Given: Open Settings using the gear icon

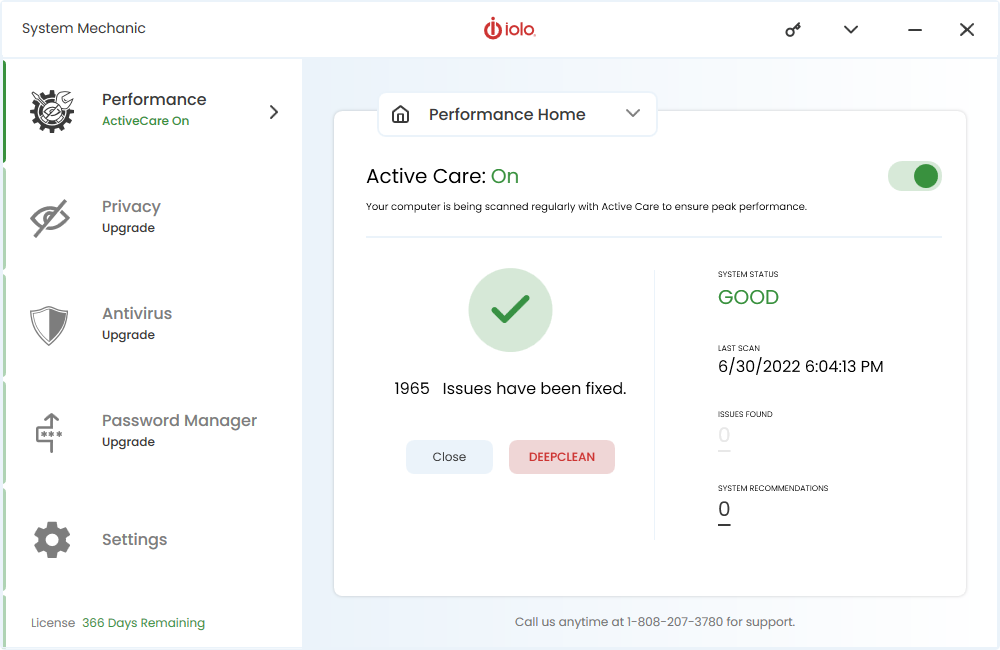Looking at the screenshot, I should [x=52, y=540].
